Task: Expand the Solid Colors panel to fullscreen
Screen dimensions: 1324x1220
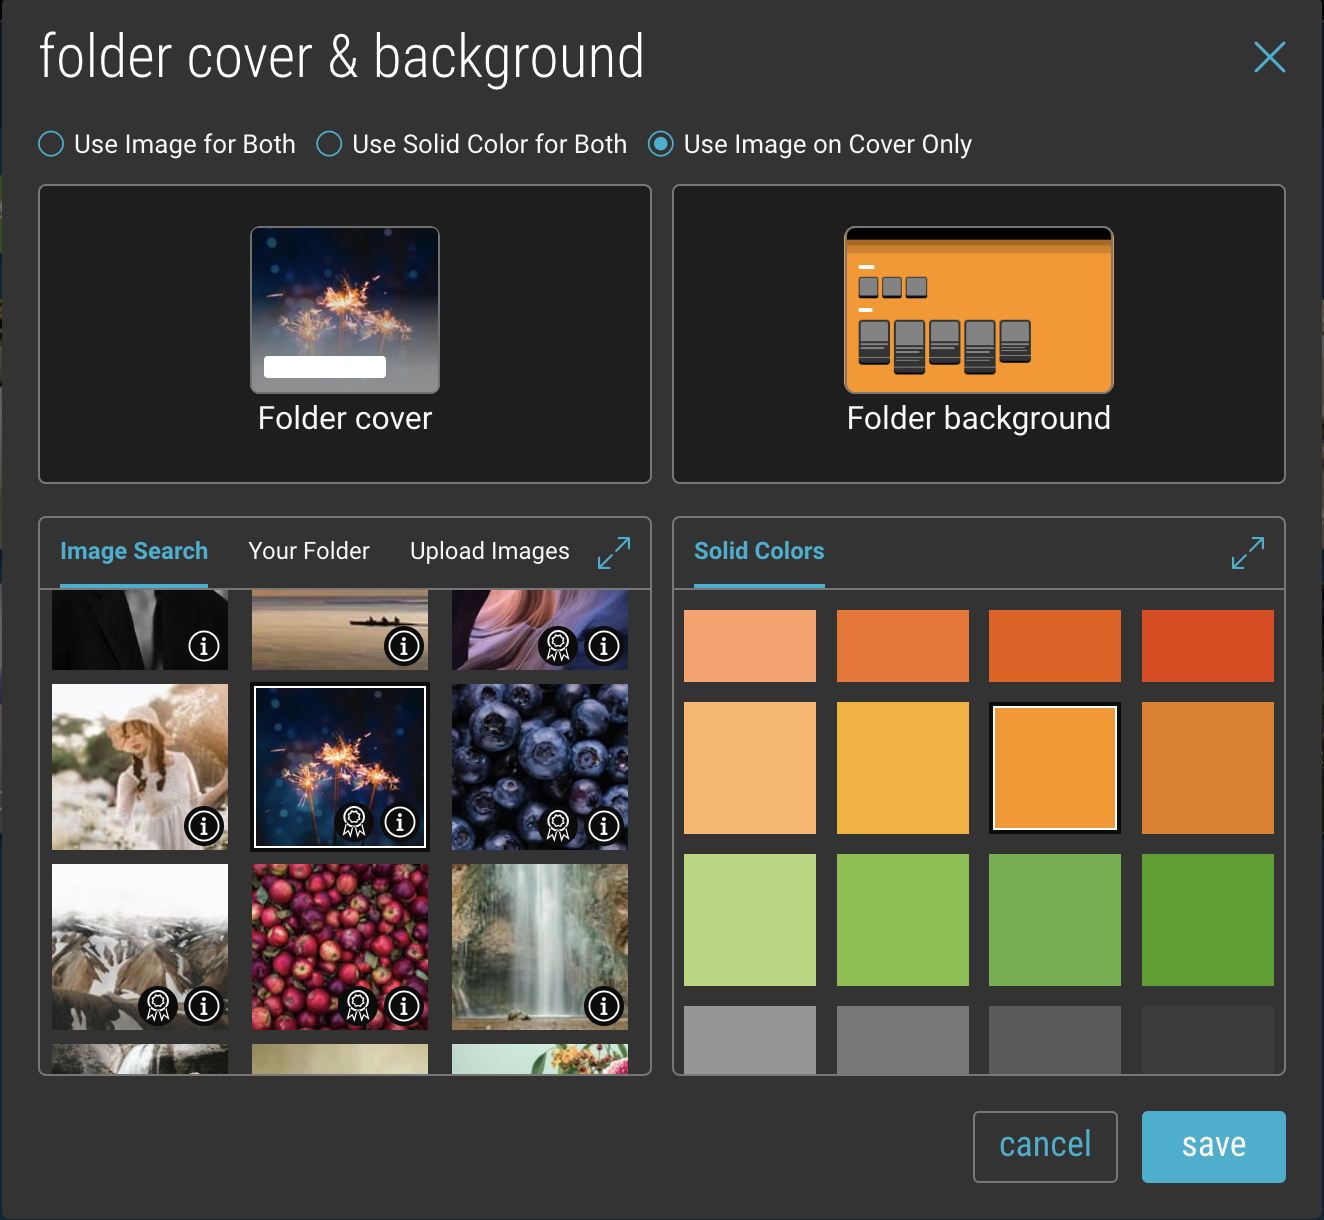Action: (1247, 552)
